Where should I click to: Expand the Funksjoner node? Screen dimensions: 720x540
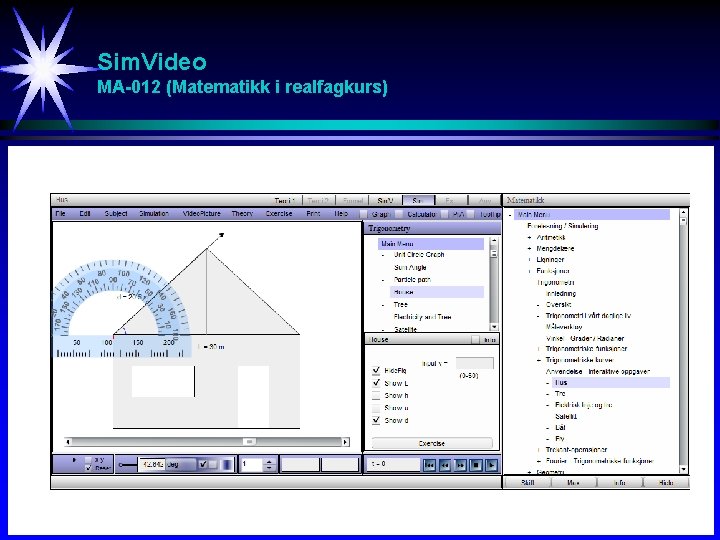coord(529,271)
